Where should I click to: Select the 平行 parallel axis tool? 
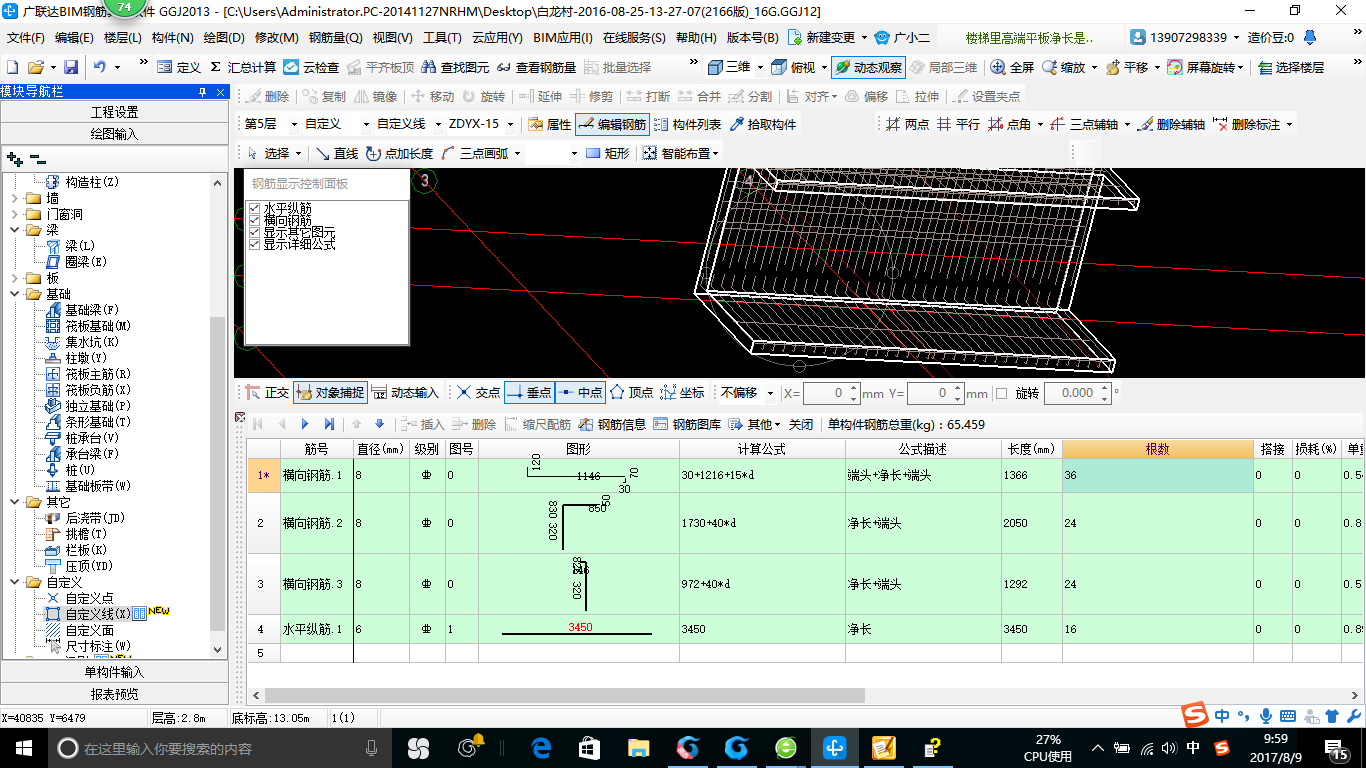[958, 125]
